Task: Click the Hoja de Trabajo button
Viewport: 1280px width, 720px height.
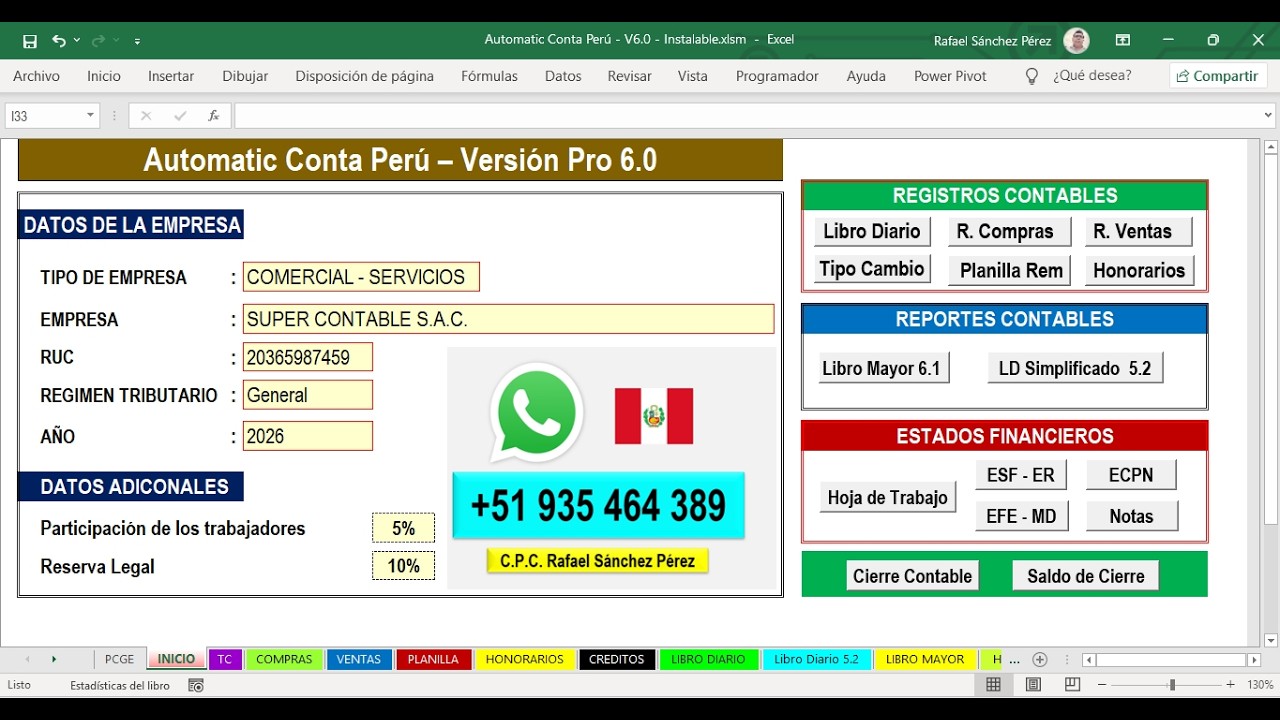Action: 888,498
